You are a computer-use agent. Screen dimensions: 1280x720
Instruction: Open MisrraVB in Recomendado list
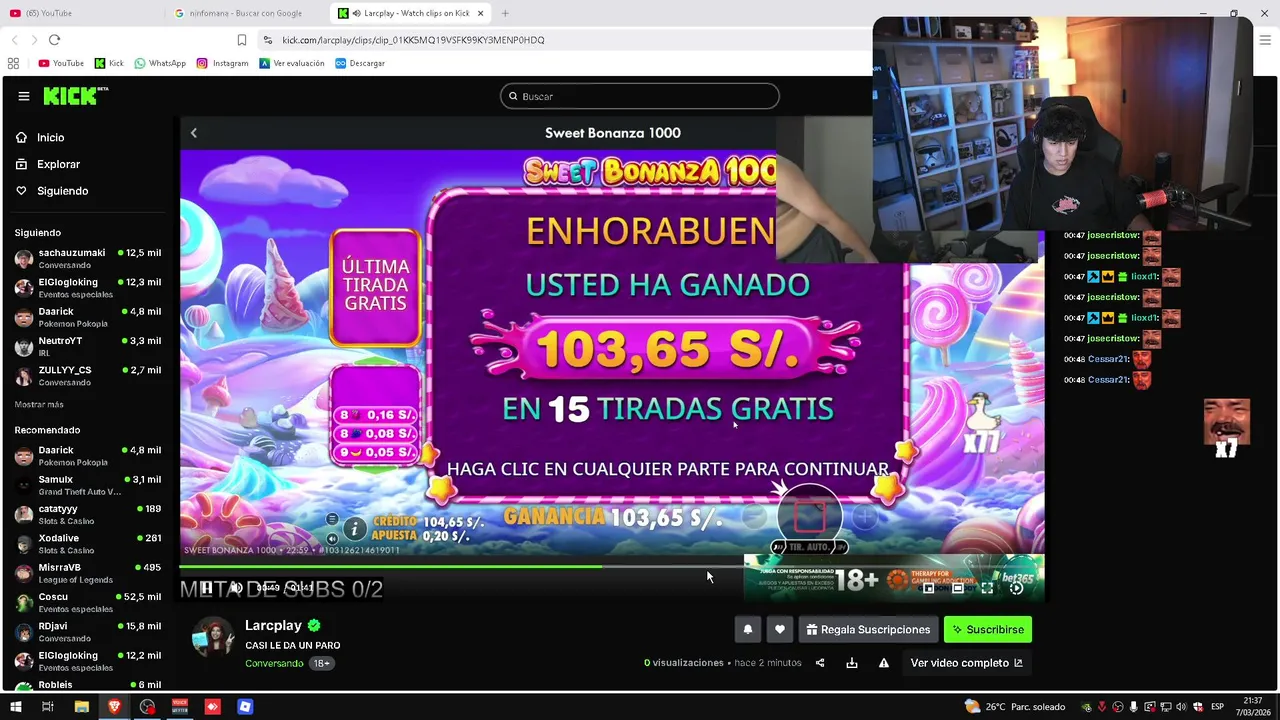(x=88, y=573)
